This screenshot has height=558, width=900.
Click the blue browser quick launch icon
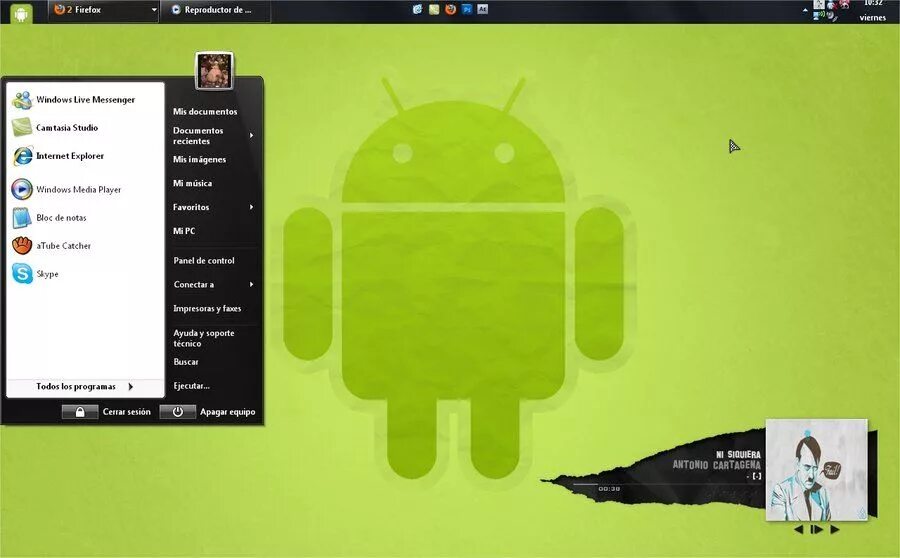tap(417, 9)
